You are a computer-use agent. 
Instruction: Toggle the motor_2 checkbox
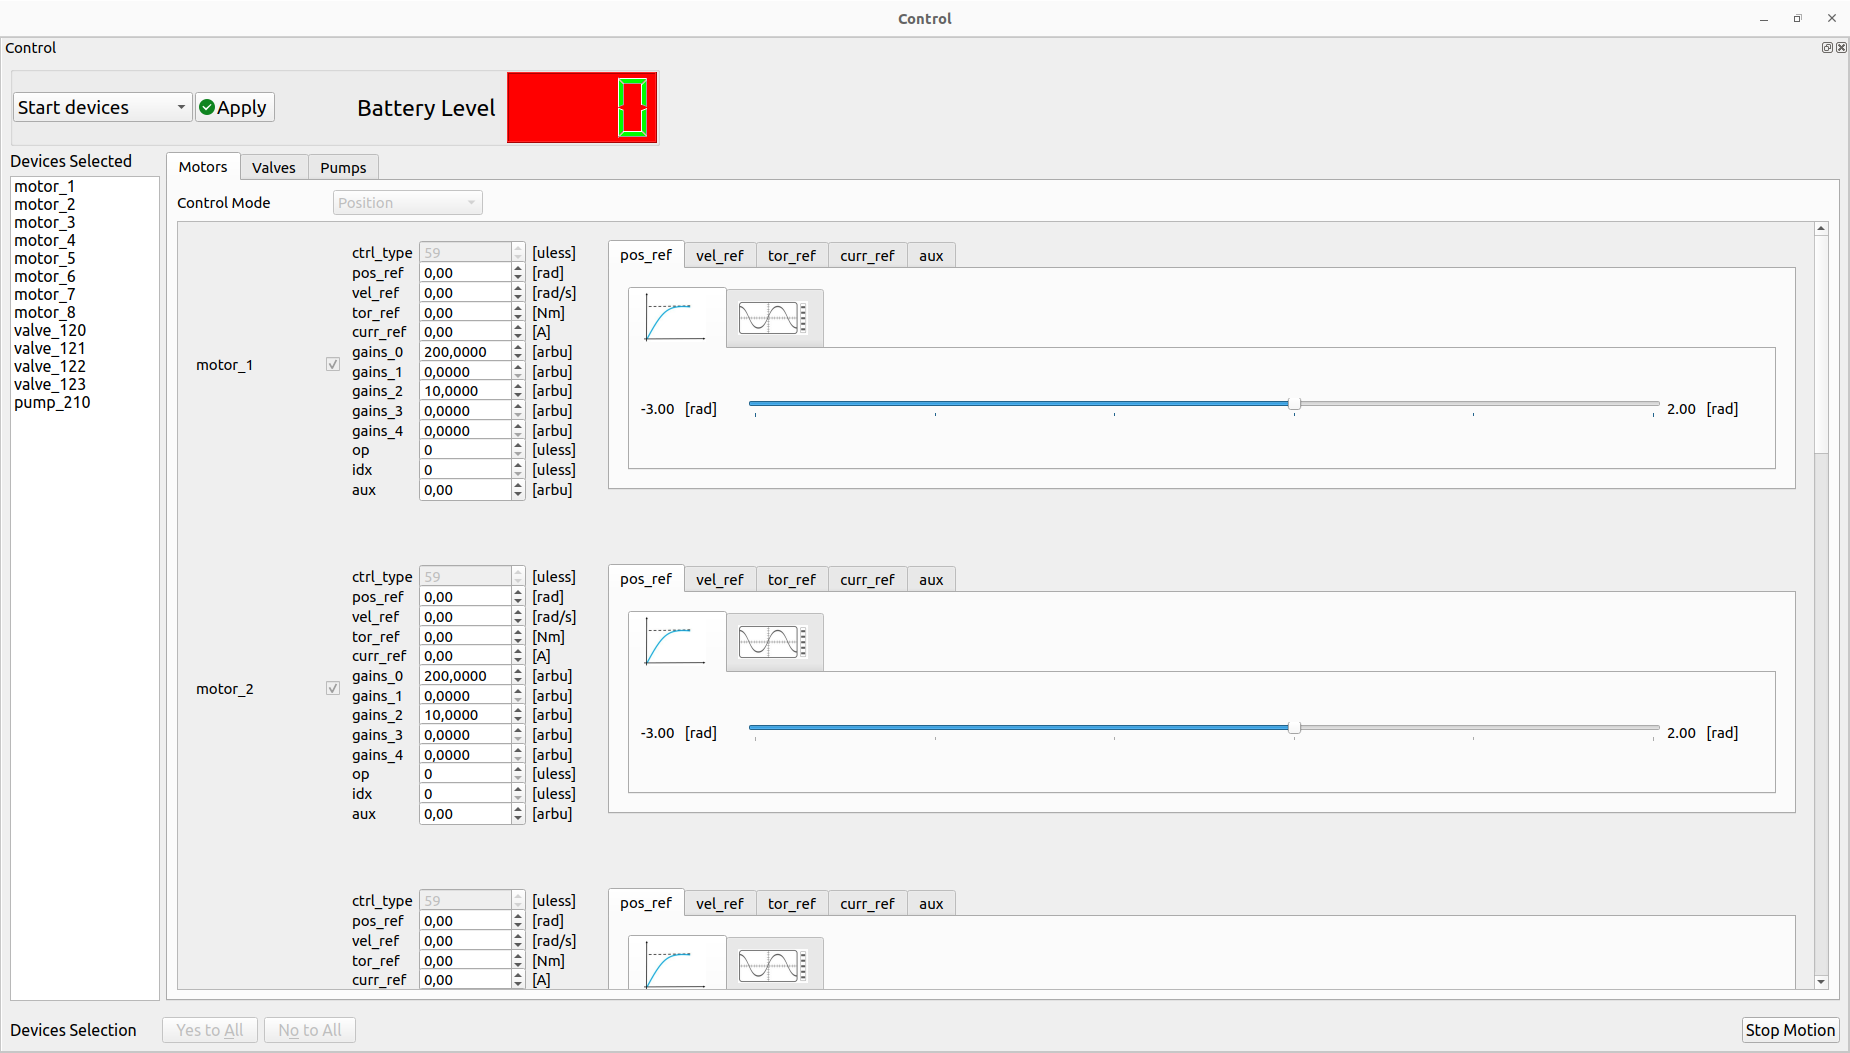[x=333, y=689]
